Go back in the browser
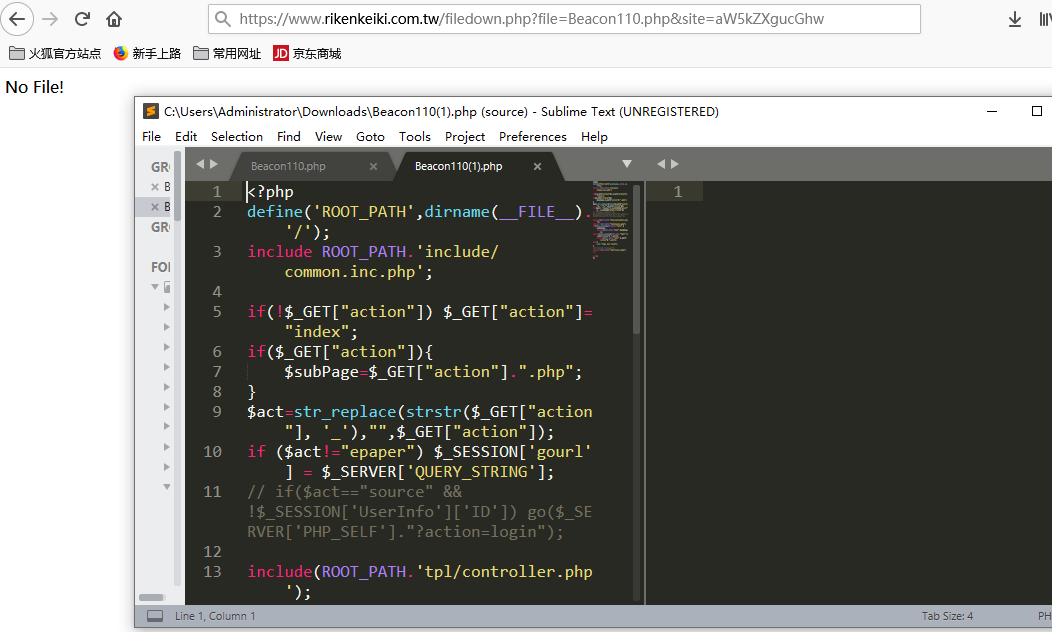1052x632 pixels. click(17, 19)
